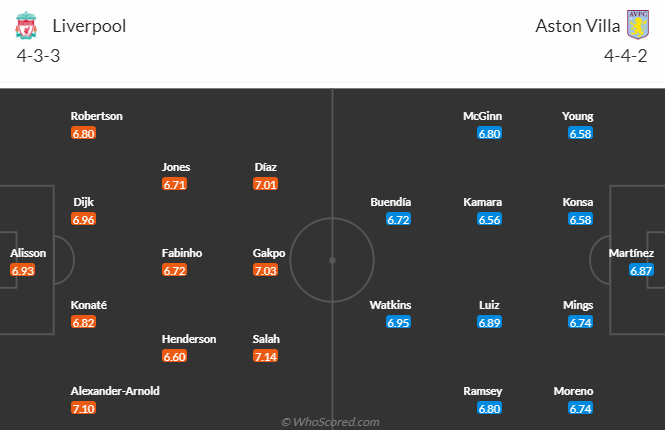Open player name McGinn
This screenshot has width=665, height=430.
483,116
